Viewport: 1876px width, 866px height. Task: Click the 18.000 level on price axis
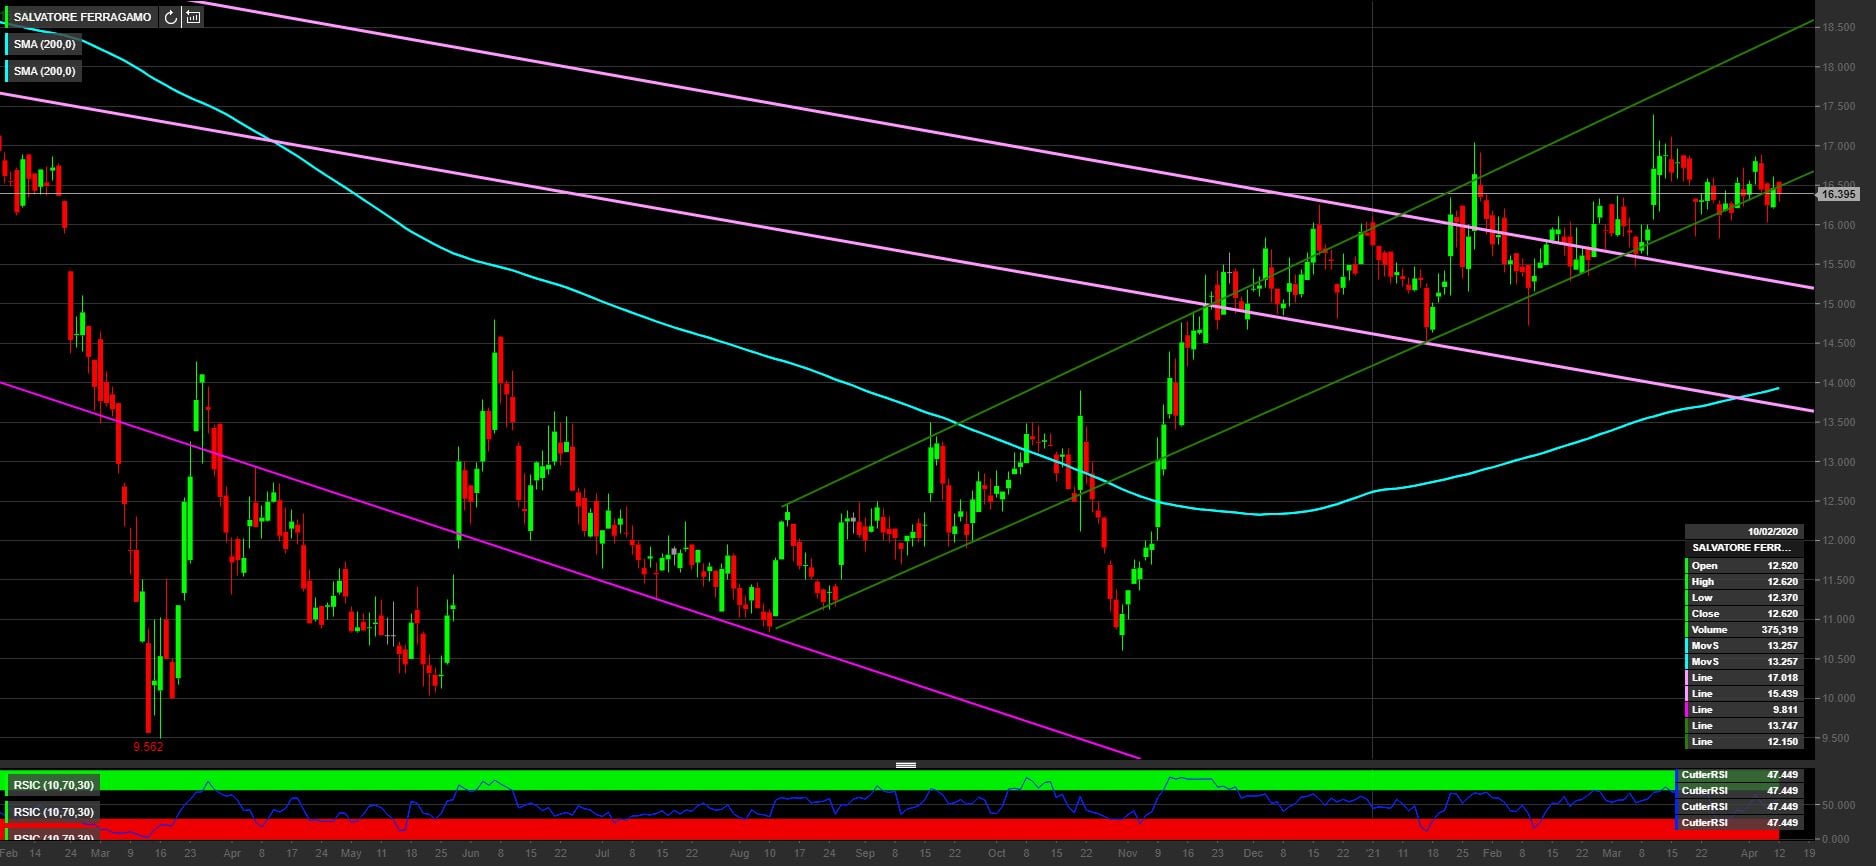coord(1838,68)
